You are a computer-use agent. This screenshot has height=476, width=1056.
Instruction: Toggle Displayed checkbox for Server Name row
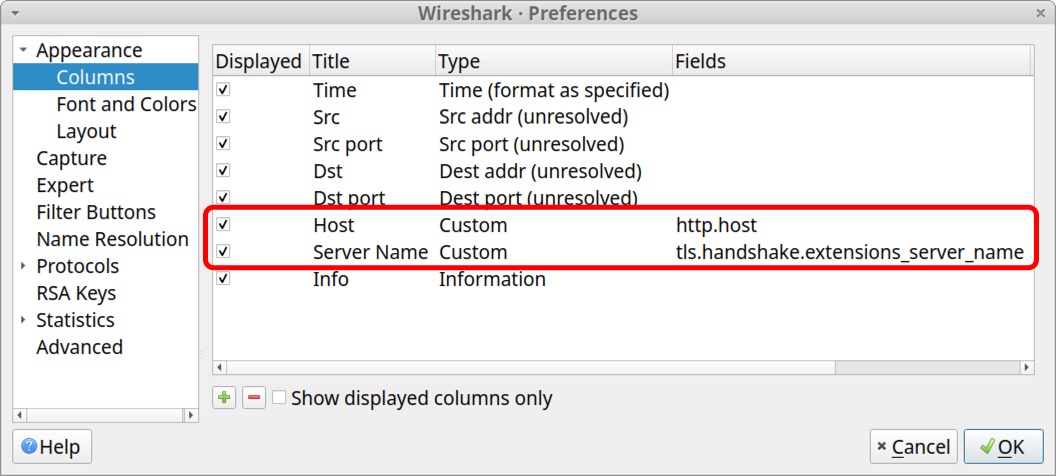point(224,251)
